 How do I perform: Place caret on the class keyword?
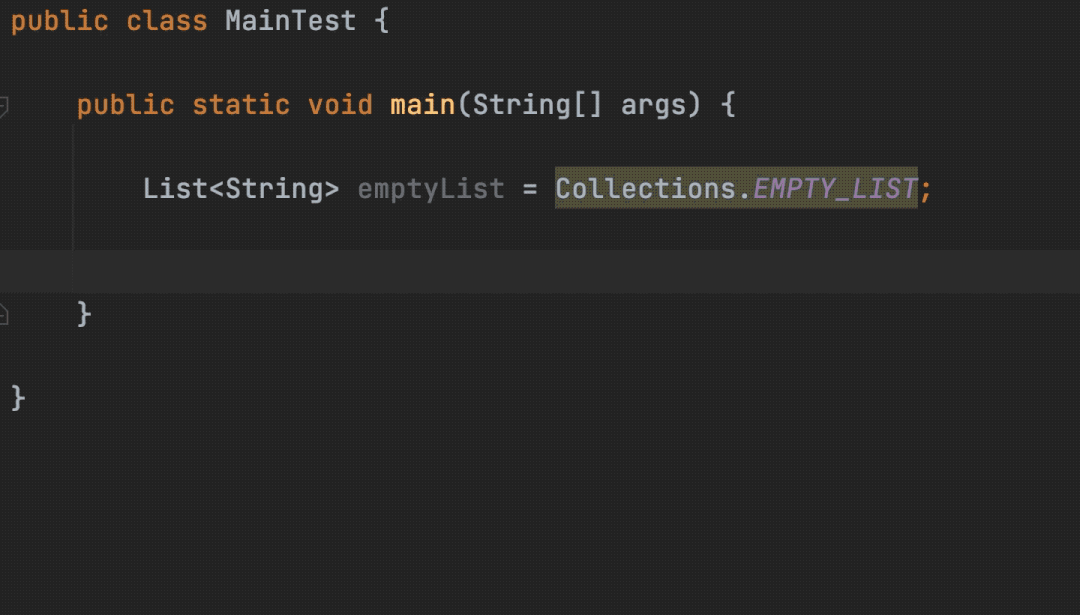point(167,21)
